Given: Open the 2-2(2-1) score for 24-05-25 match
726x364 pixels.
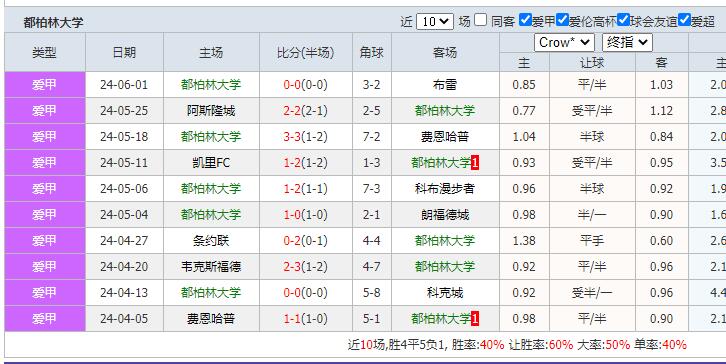Looking at the screenshot, I should pos(306,111).
